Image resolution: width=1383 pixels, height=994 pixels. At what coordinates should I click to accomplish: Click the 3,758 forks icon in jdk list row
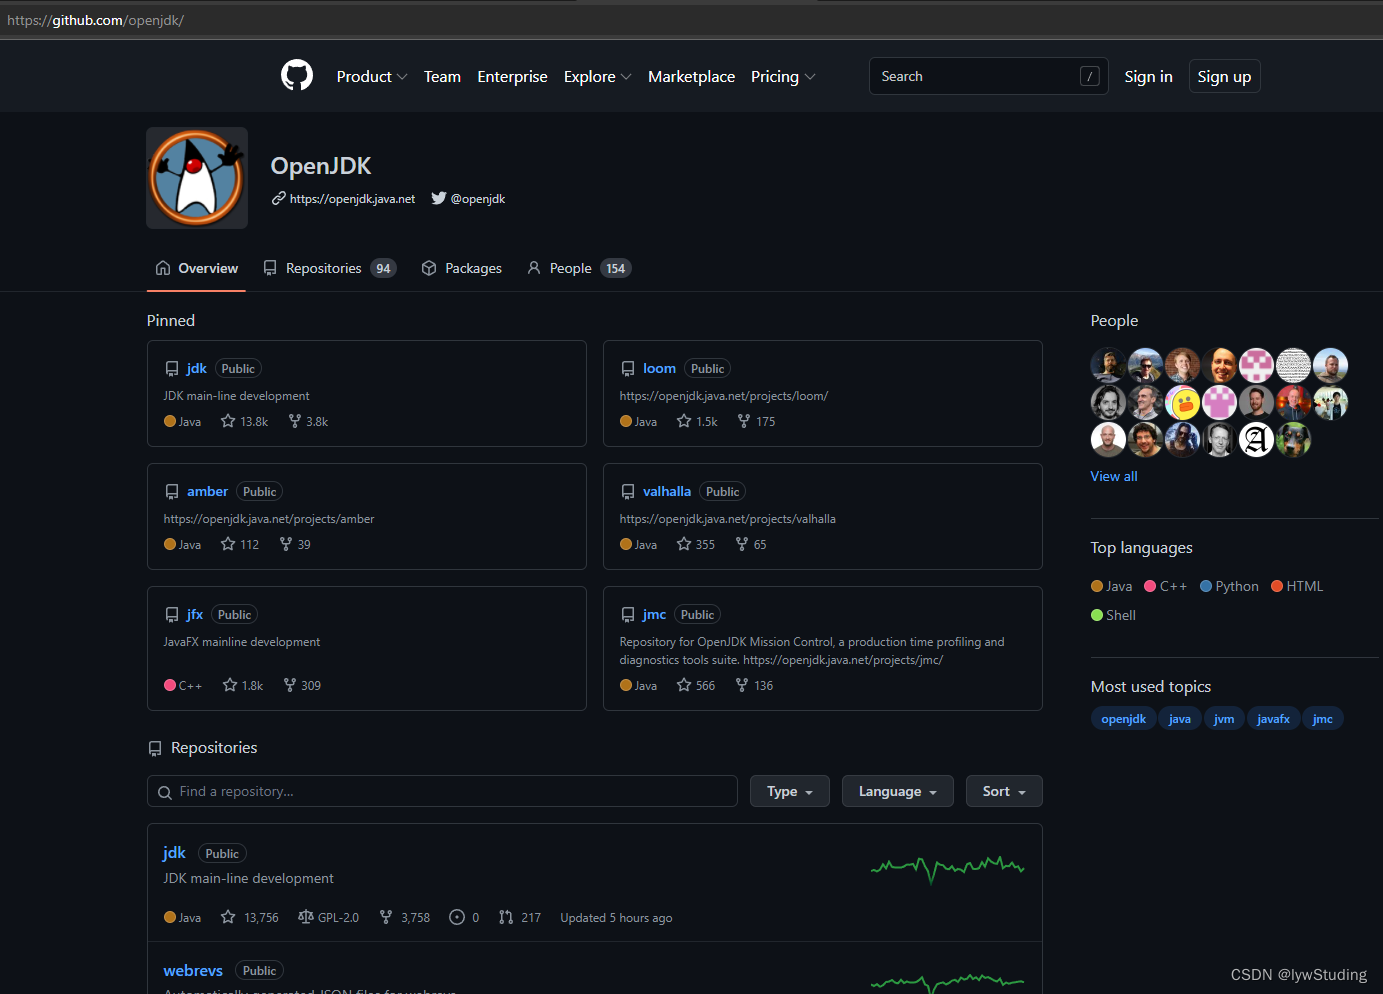tap(386, 917)
